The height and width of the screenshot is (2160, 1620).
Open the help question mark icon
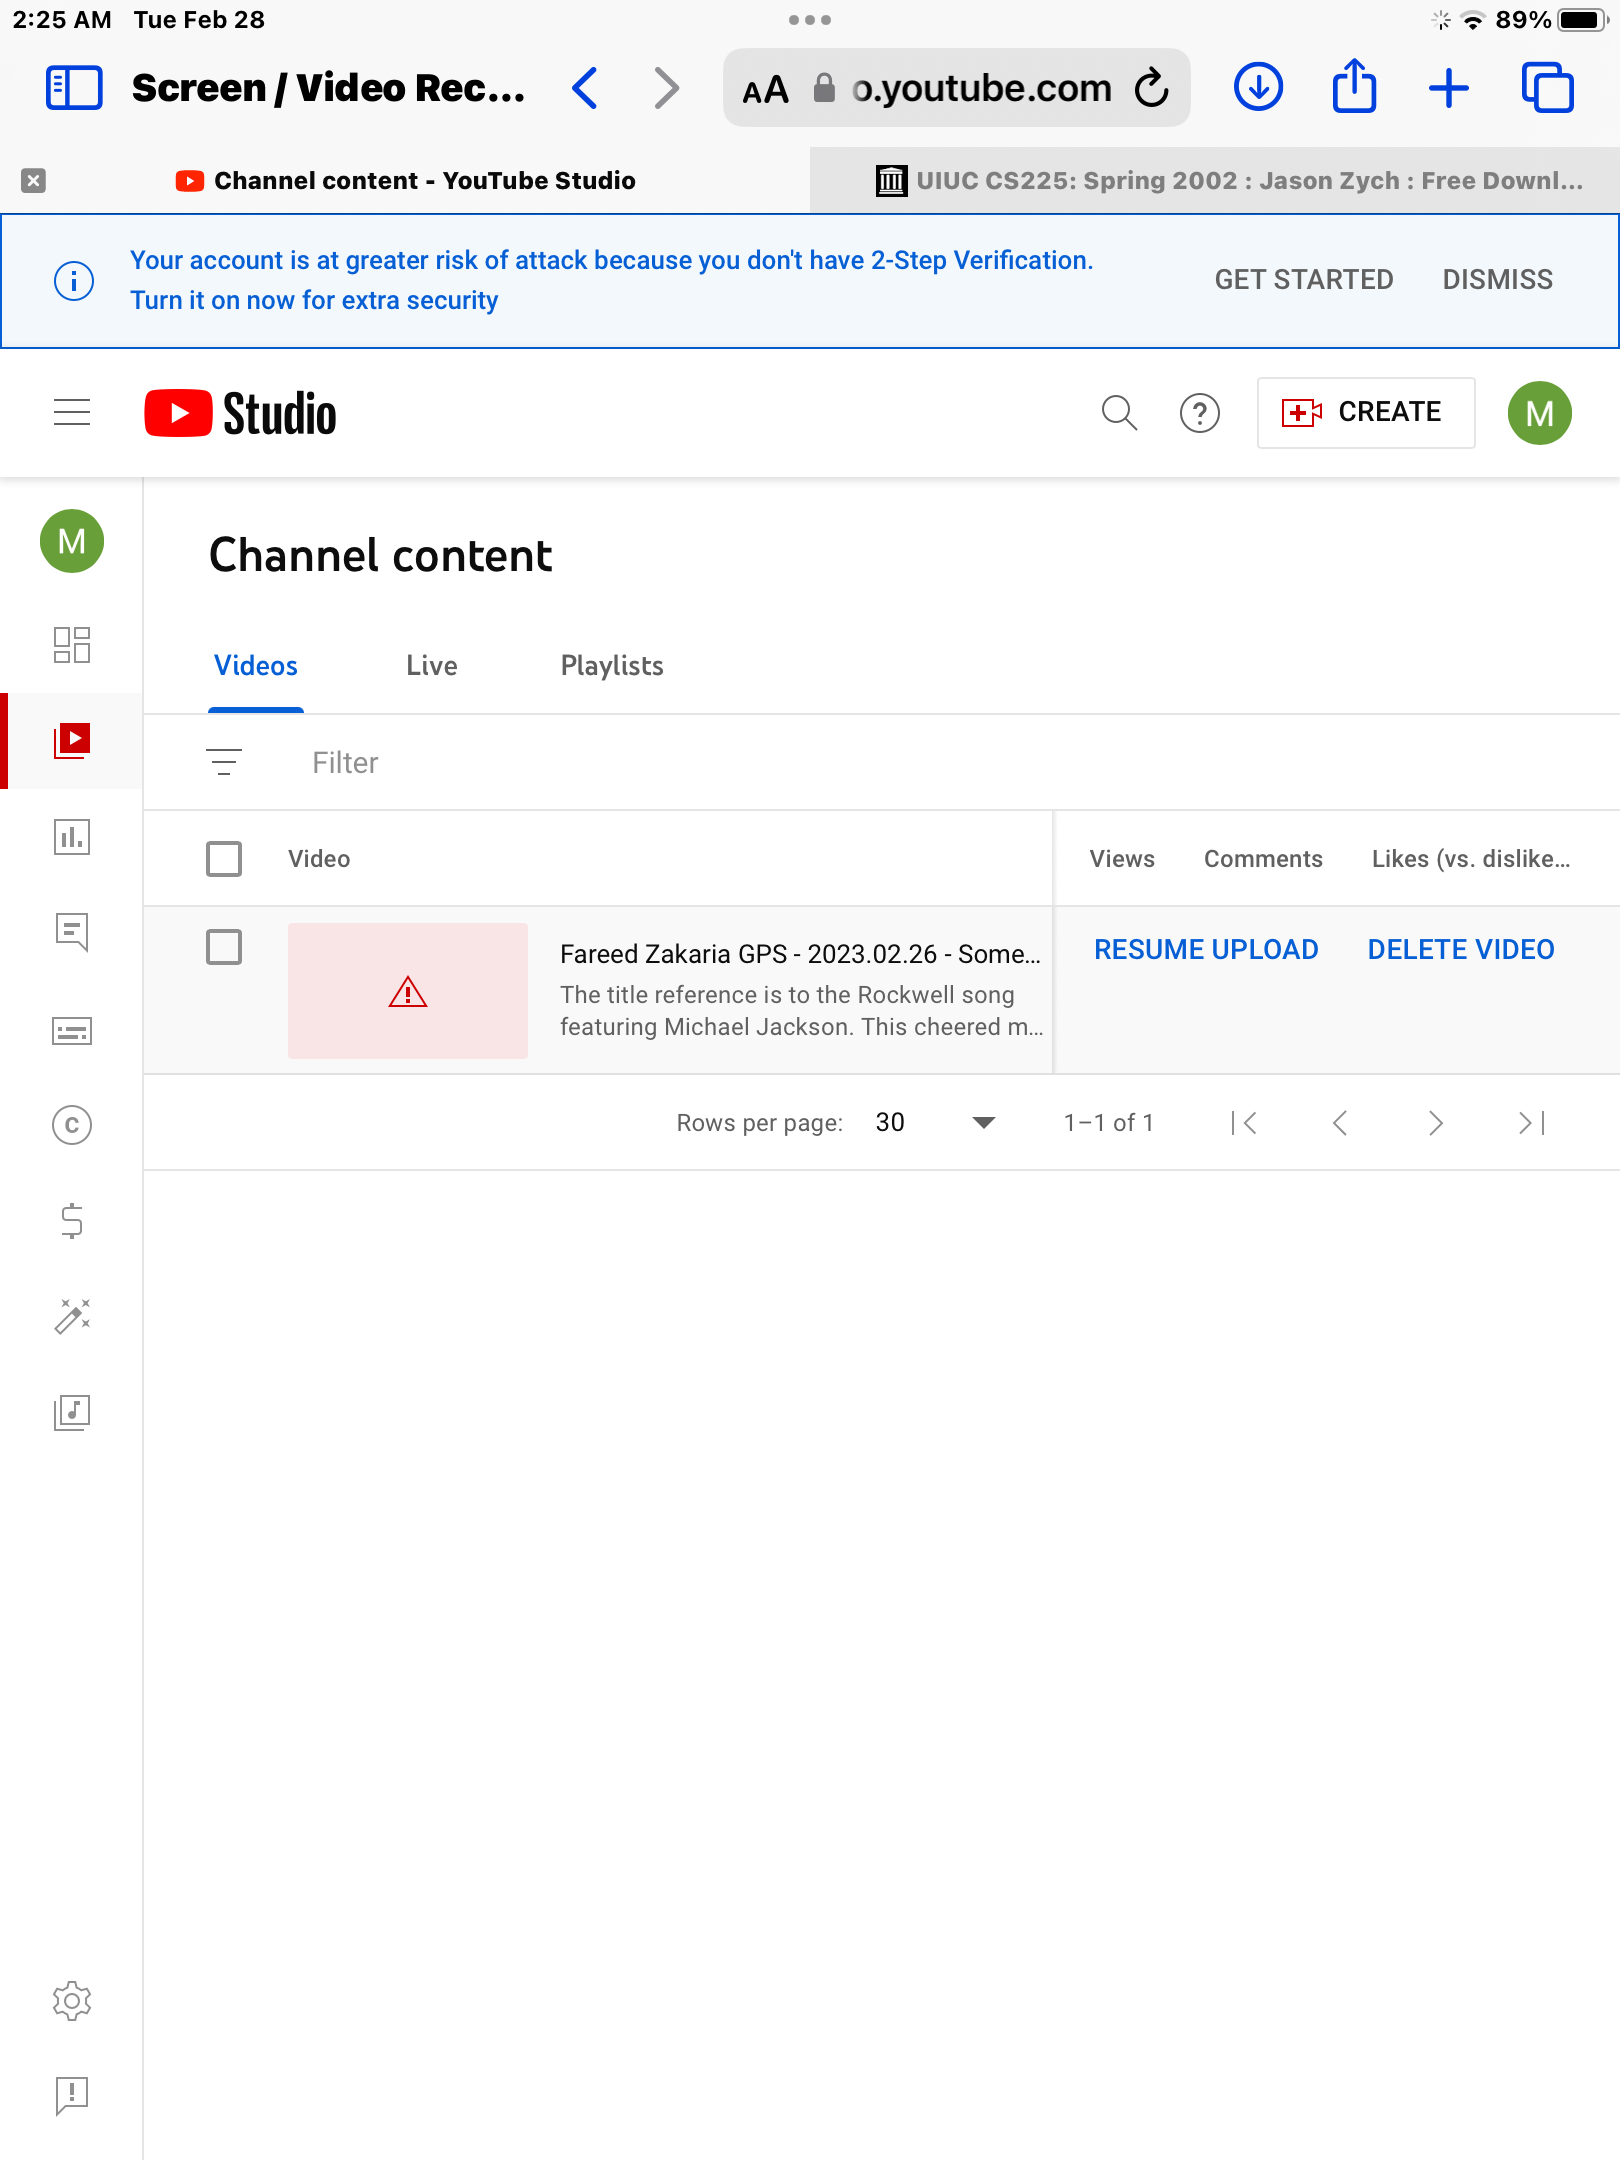tap(1200, 412)
